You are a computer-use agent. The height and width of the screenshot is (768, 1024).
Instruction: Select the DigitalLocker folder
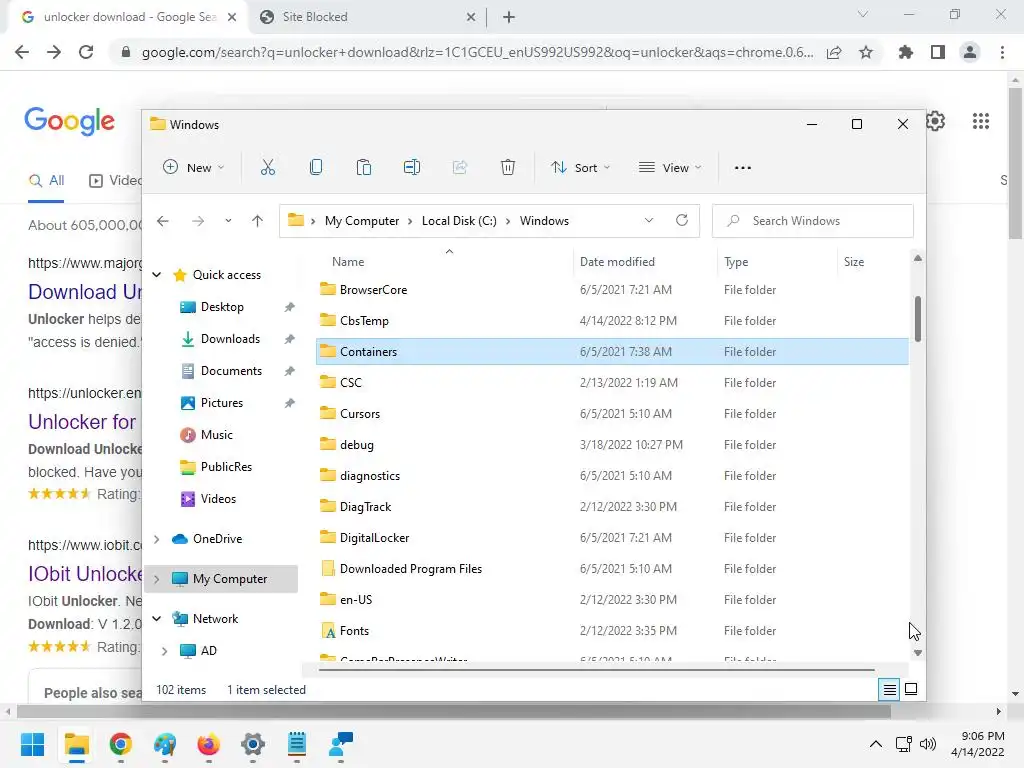612,538
